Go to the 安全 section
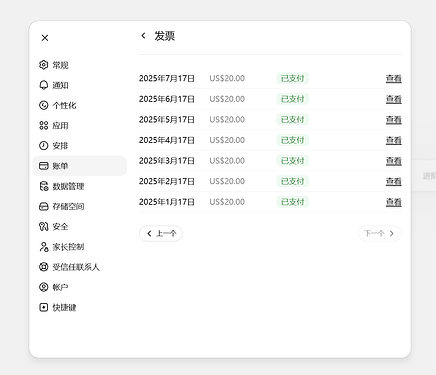Image resolution: width=436 pixels, height=375 pixels. [80, 227]
